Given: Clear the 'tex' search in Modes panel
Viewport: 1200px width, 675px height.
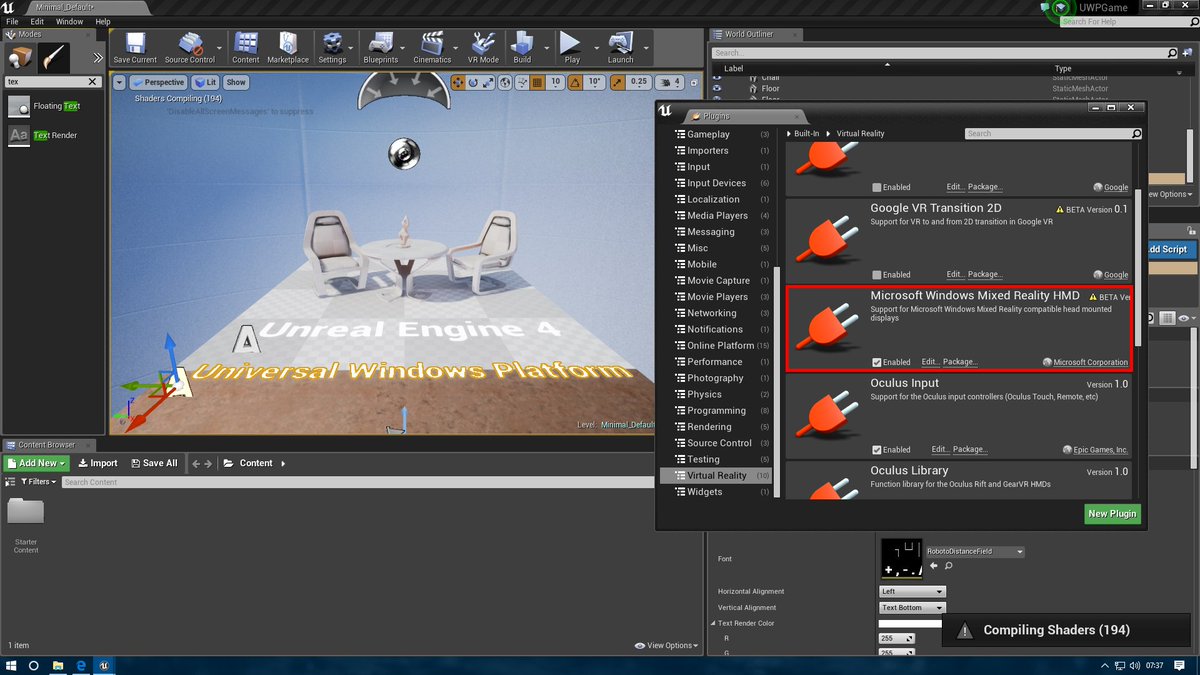Looking at the screenshot, I should (x=93, y=82).
